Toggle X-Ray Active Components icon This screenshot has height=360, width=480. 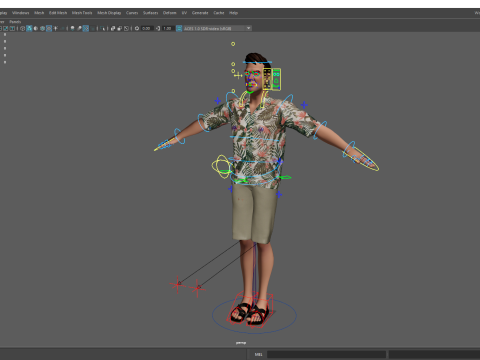pos(120,28)
